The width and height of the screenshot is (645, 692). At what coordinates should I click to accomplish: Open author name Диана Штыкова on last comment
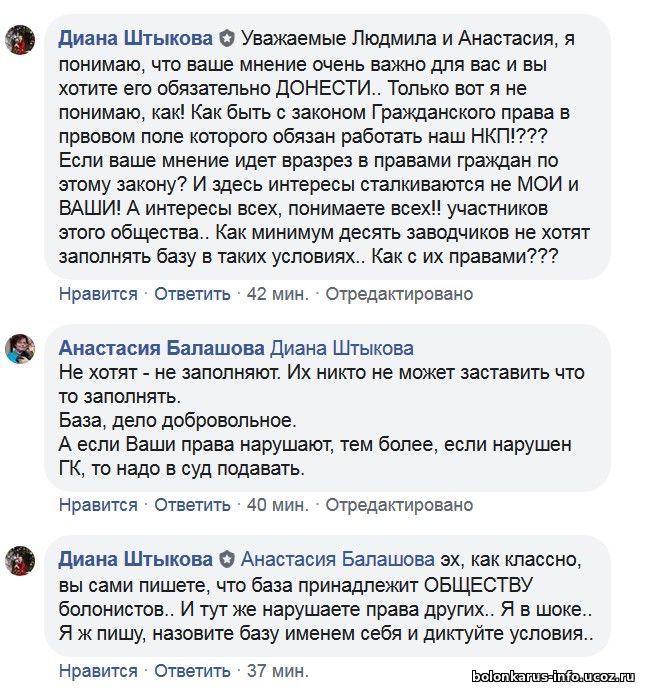click(x=135, y=560)
